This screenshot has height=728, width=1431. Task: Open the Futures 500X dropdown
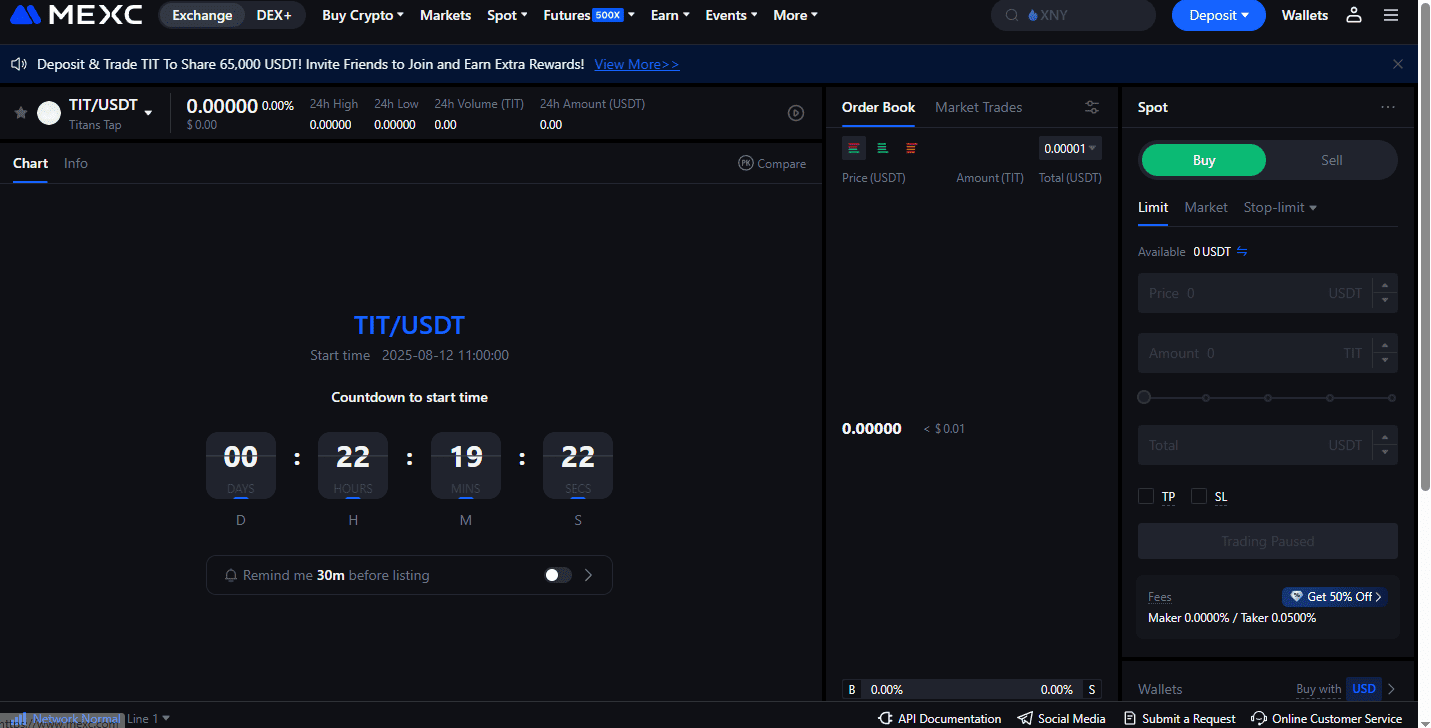point(589,15)
